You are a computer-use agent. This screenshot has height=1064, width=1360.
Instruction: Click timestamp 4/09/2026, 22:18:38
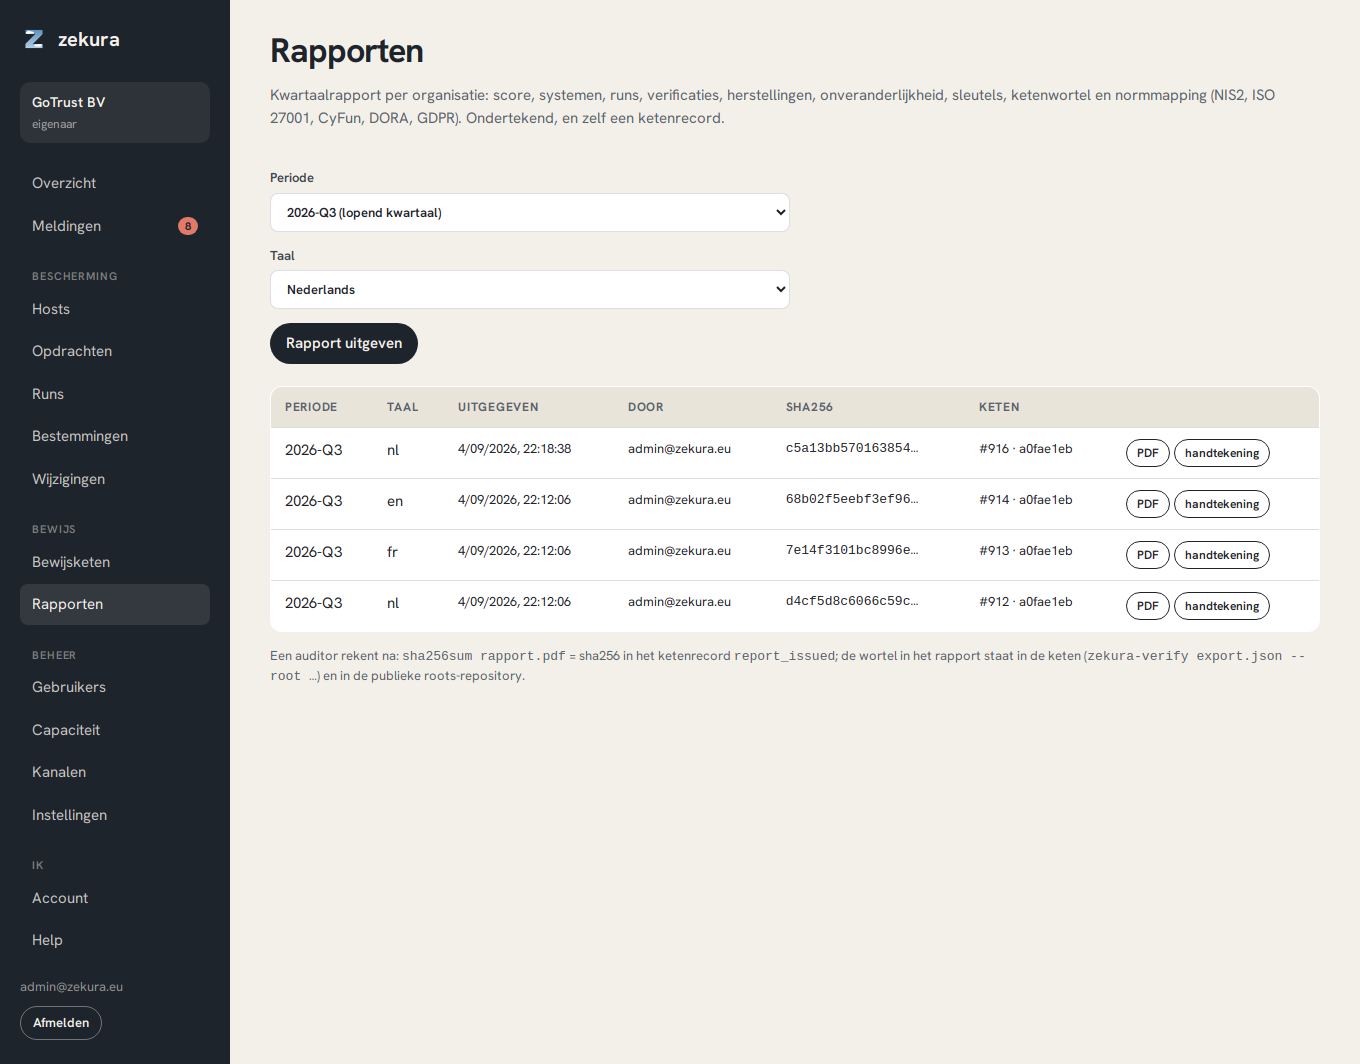(514, 449)
